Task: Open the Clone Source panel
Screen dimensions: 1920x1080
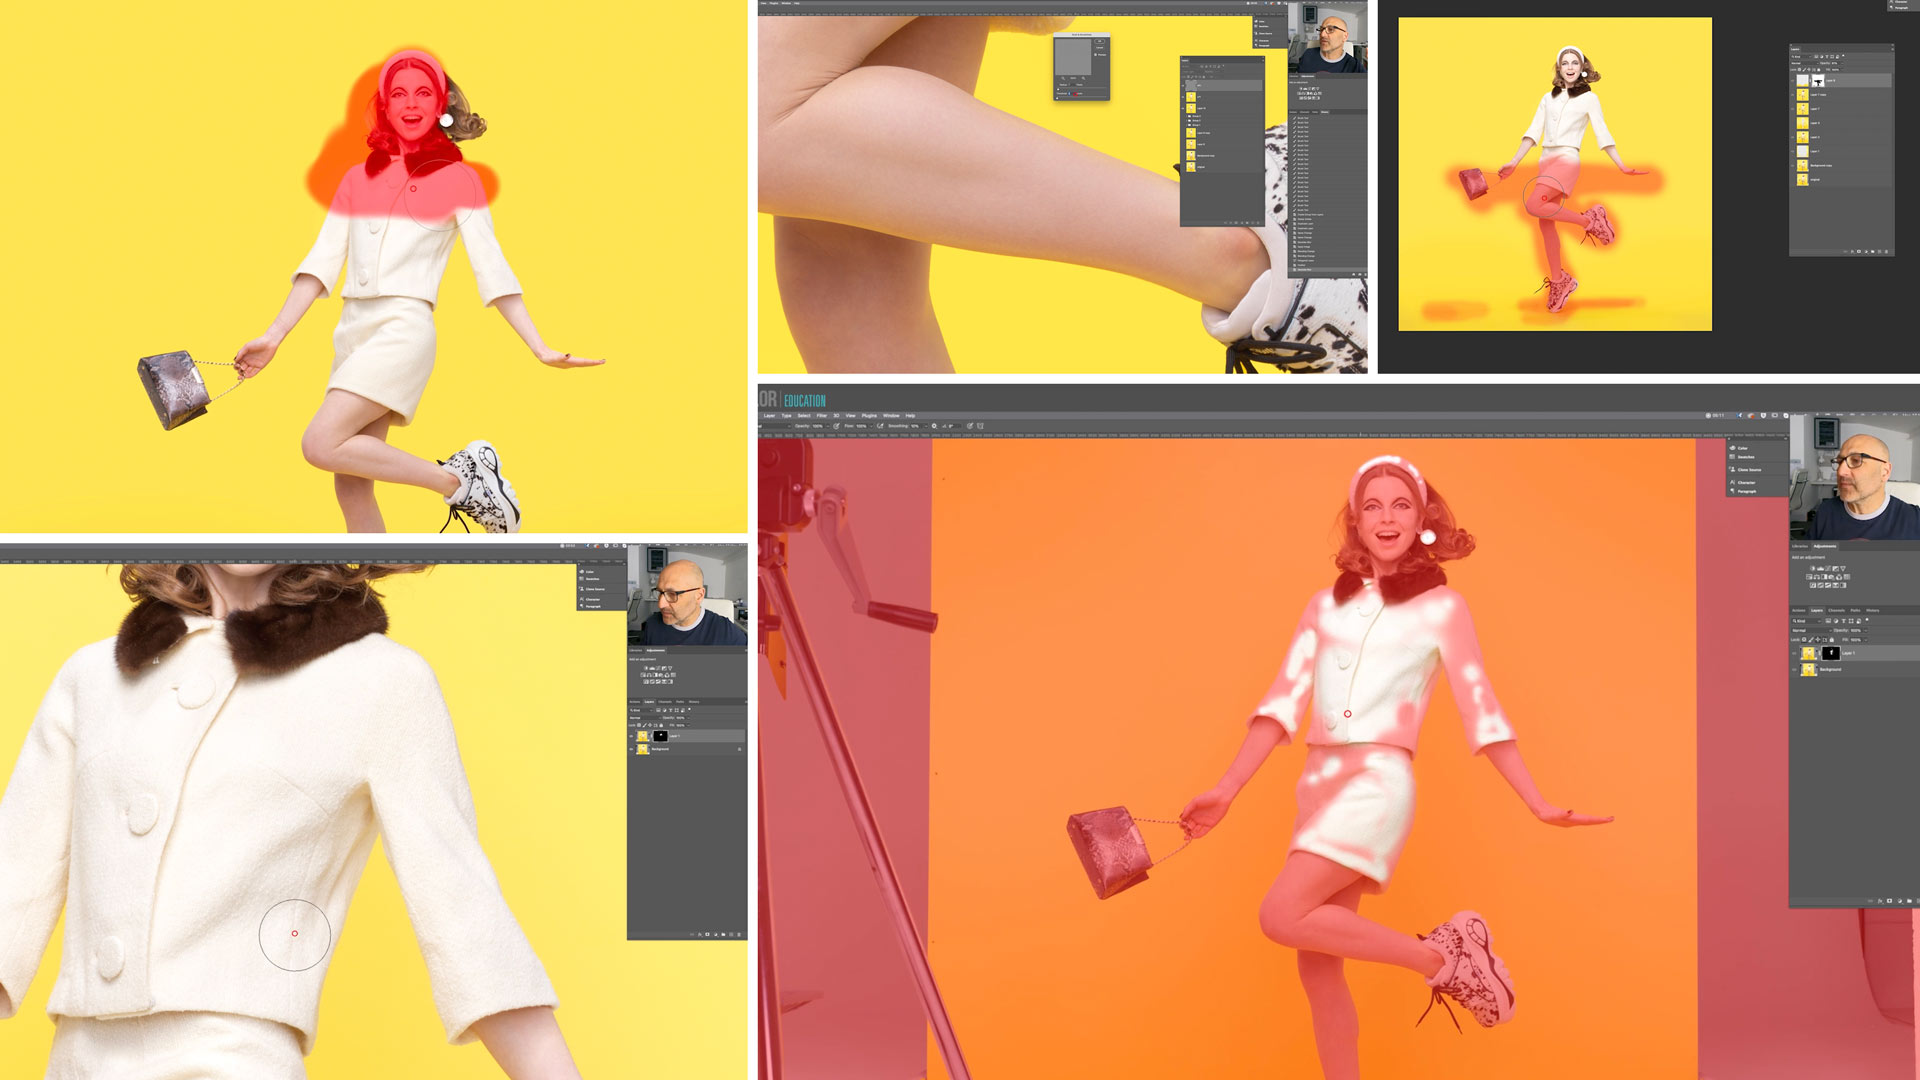Action: click(1750, 470)
